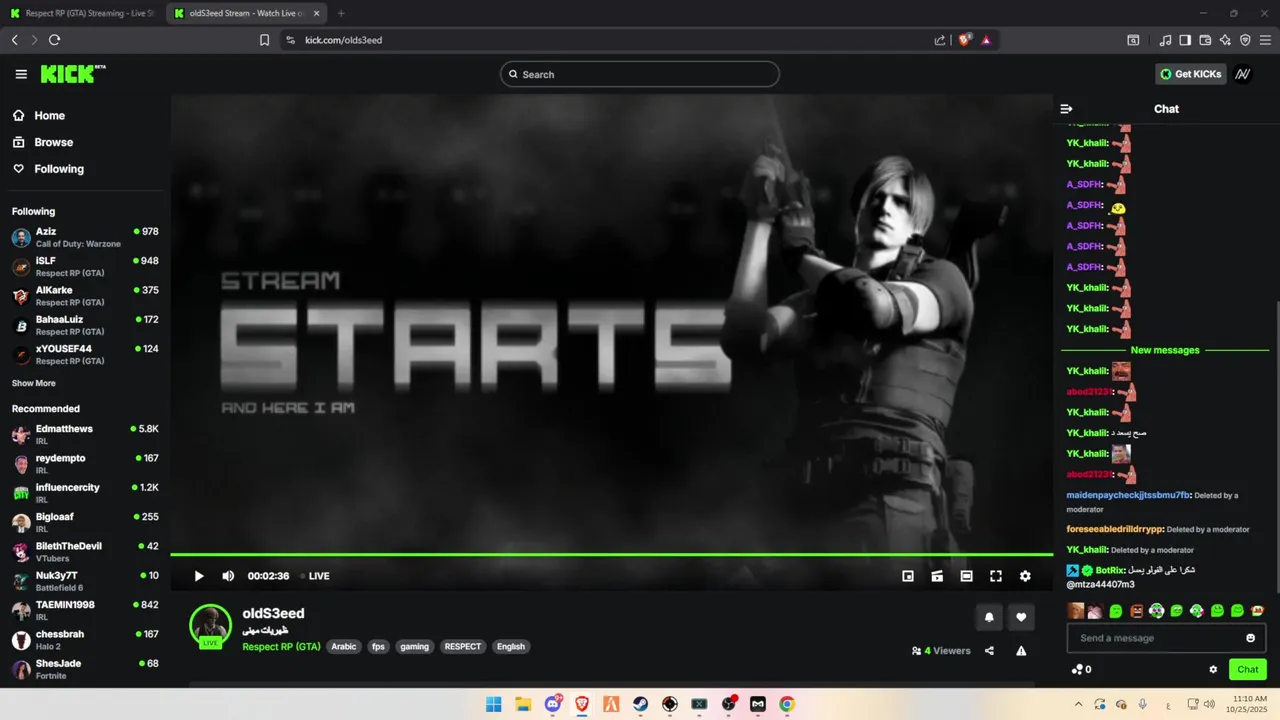
Task: Open channel points balance
Action: [x=1081, y=670]
